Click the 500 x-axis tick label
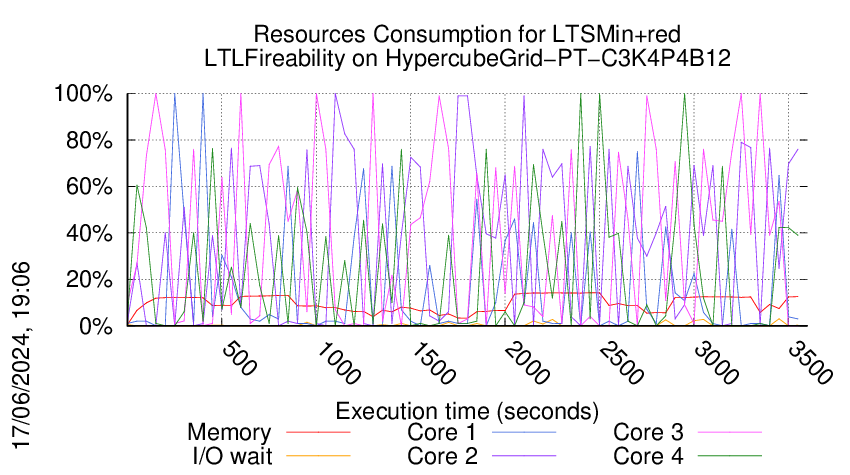 point(239,358)
